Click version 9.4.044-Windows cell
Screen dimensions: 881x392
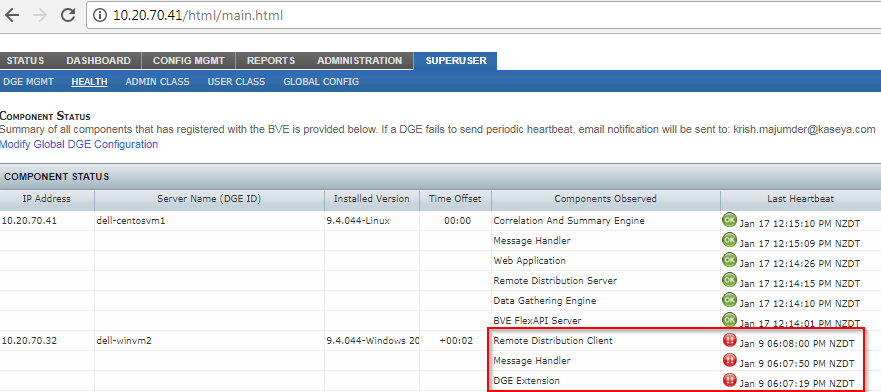point(372,341)
